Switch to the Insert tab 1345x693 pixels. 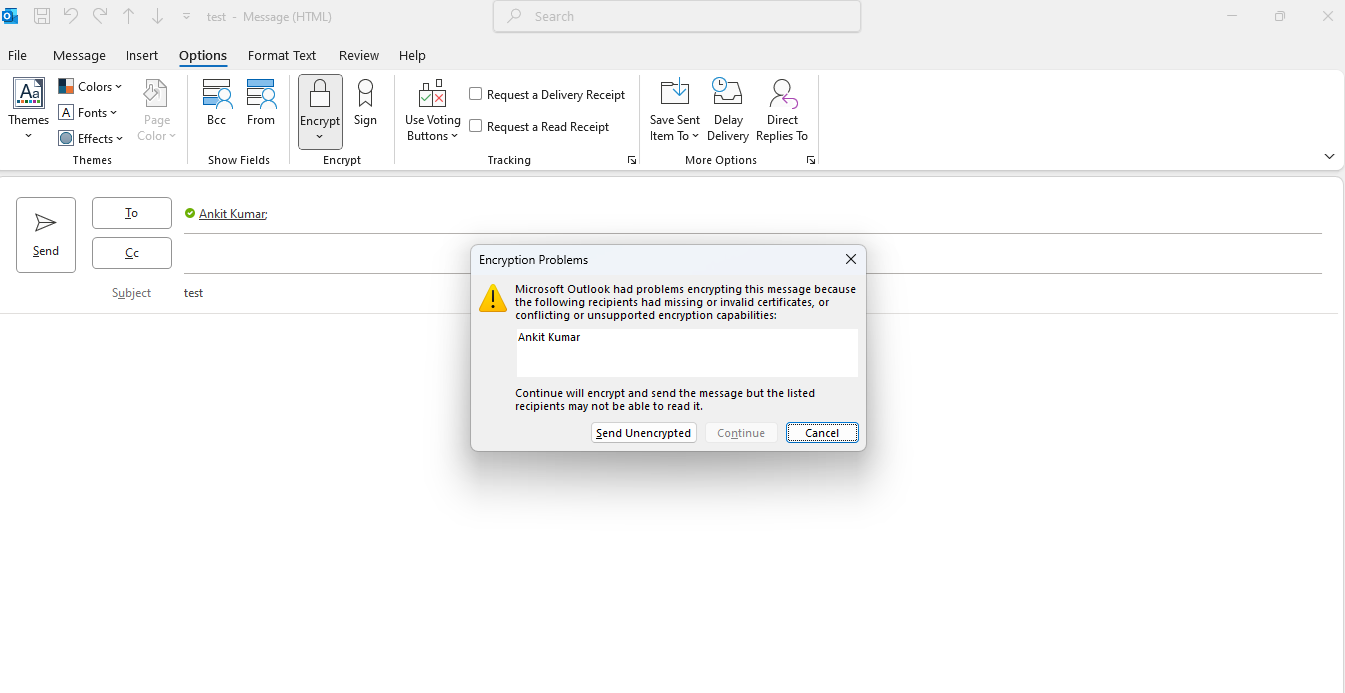142,55
